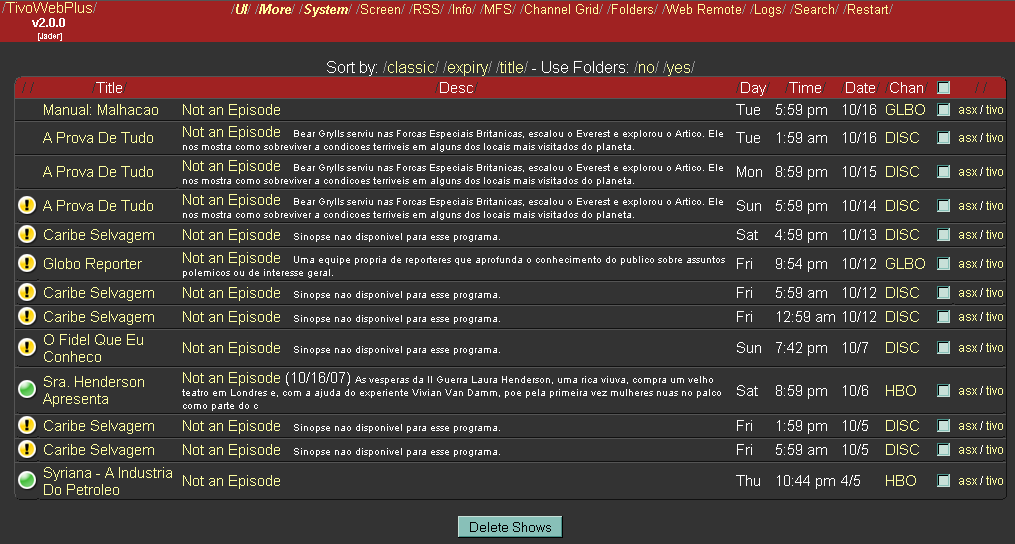Click yellow warning icon beside O Fidel Que Eu Conheco
This screenshot has width=1015, height=544.
27,348
